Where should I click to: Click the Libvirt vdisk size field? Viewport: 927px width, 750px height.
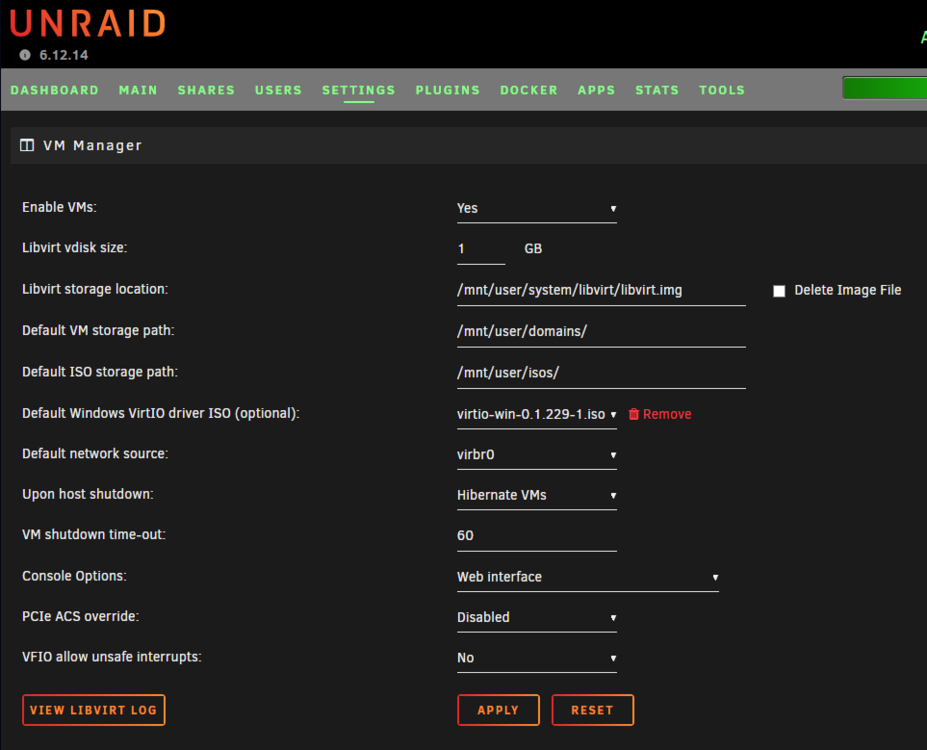coord(481,249)
